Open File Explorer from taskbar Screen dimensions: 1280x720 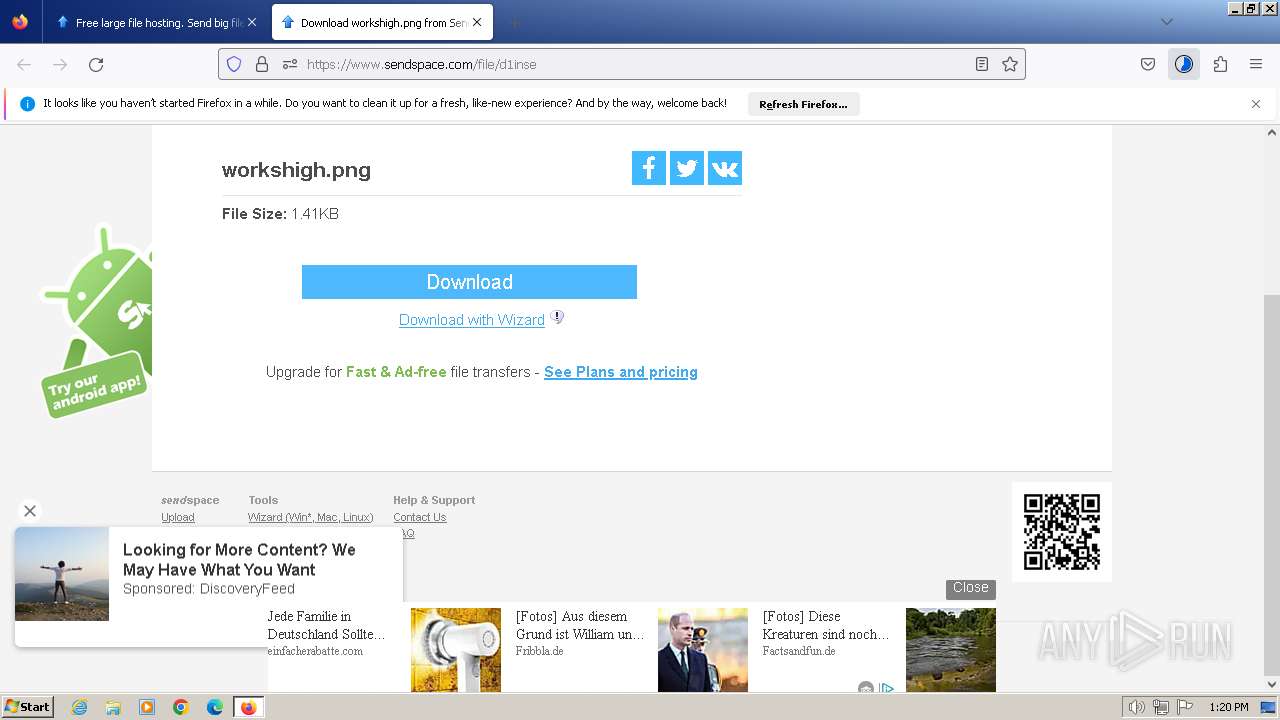click(113, 707)
